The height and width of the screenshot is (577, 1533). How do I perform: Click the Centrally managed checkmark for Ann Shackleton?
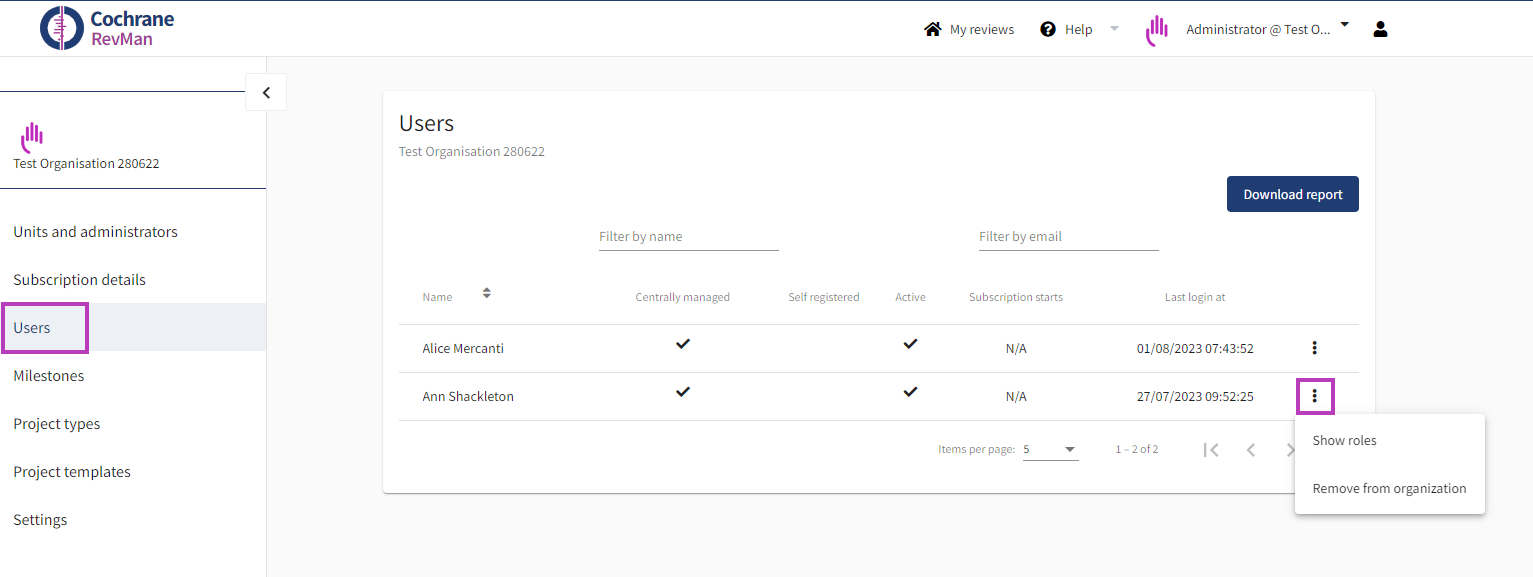click(683, 392)
